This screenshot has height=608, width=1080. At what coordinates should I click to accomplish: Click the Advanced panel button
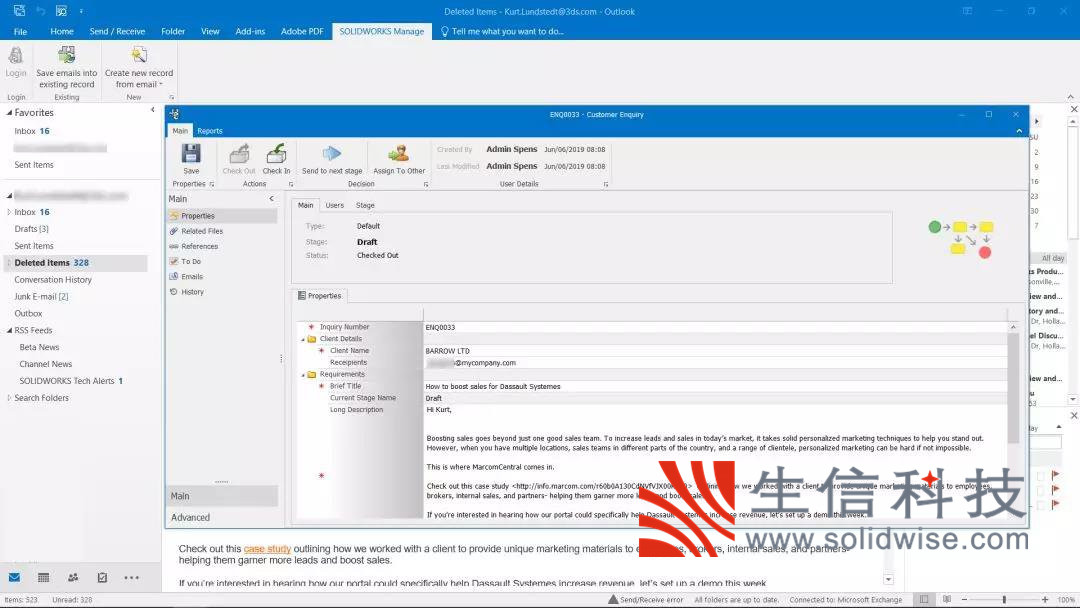pyautogui.click(x=223, y=518)
